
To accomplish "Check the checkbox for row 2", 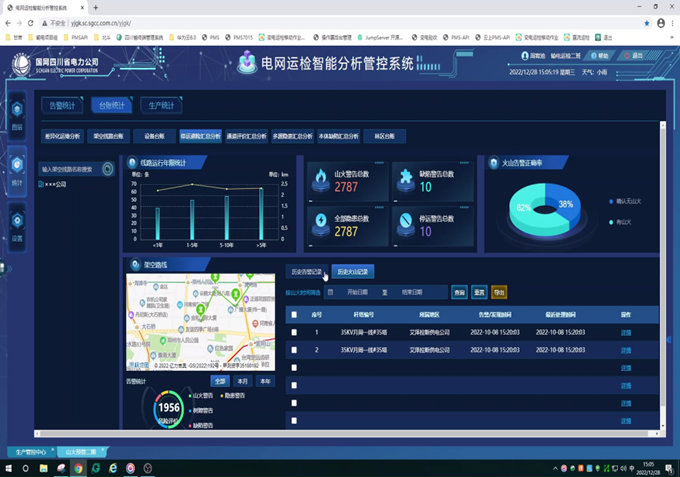I will coord(293,350).
